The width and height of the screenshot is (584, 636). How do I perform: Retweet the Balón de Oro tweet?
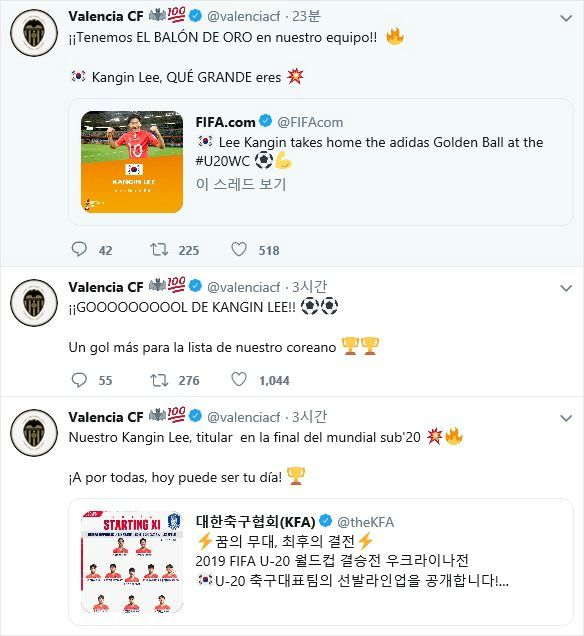coord(159,249)
